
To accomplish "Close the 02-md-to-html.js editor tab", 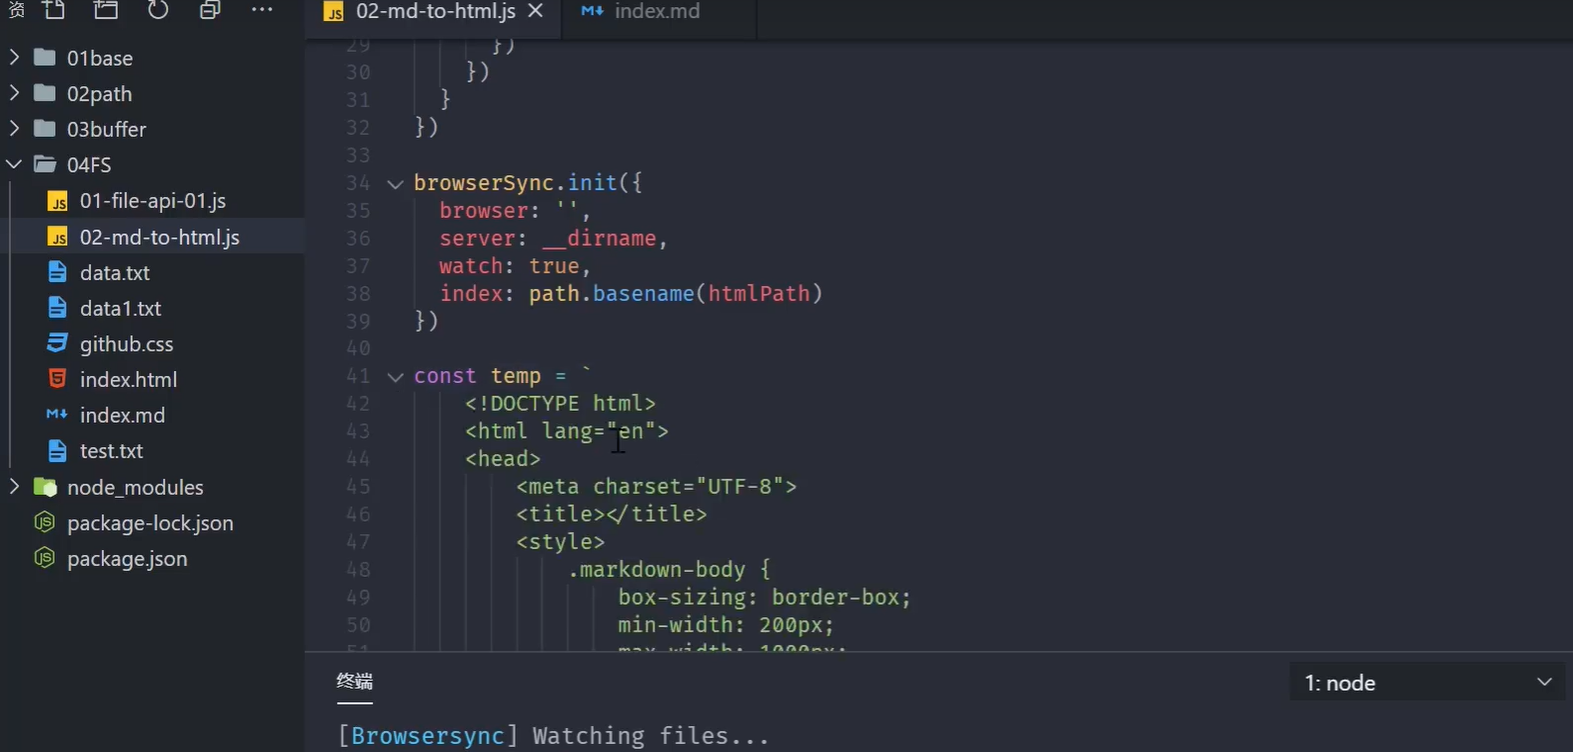I will tap(536, 11).
